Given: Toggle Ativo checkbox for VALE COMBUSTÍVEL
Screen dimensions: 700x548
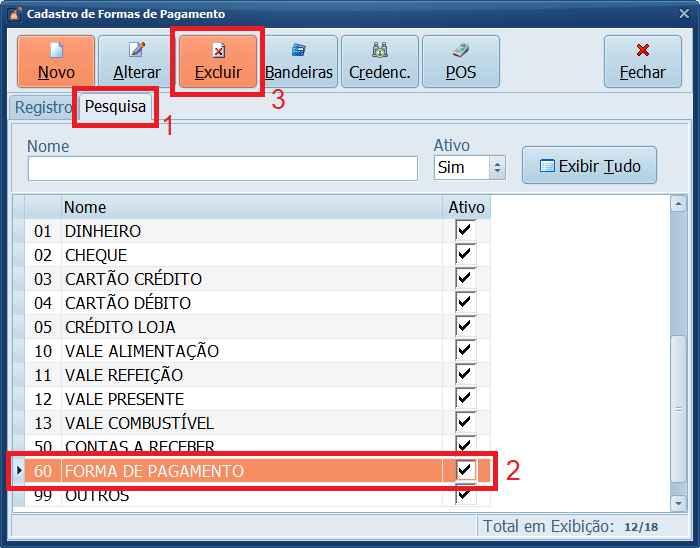Looking at the screenshot, I should click(465, 422).
